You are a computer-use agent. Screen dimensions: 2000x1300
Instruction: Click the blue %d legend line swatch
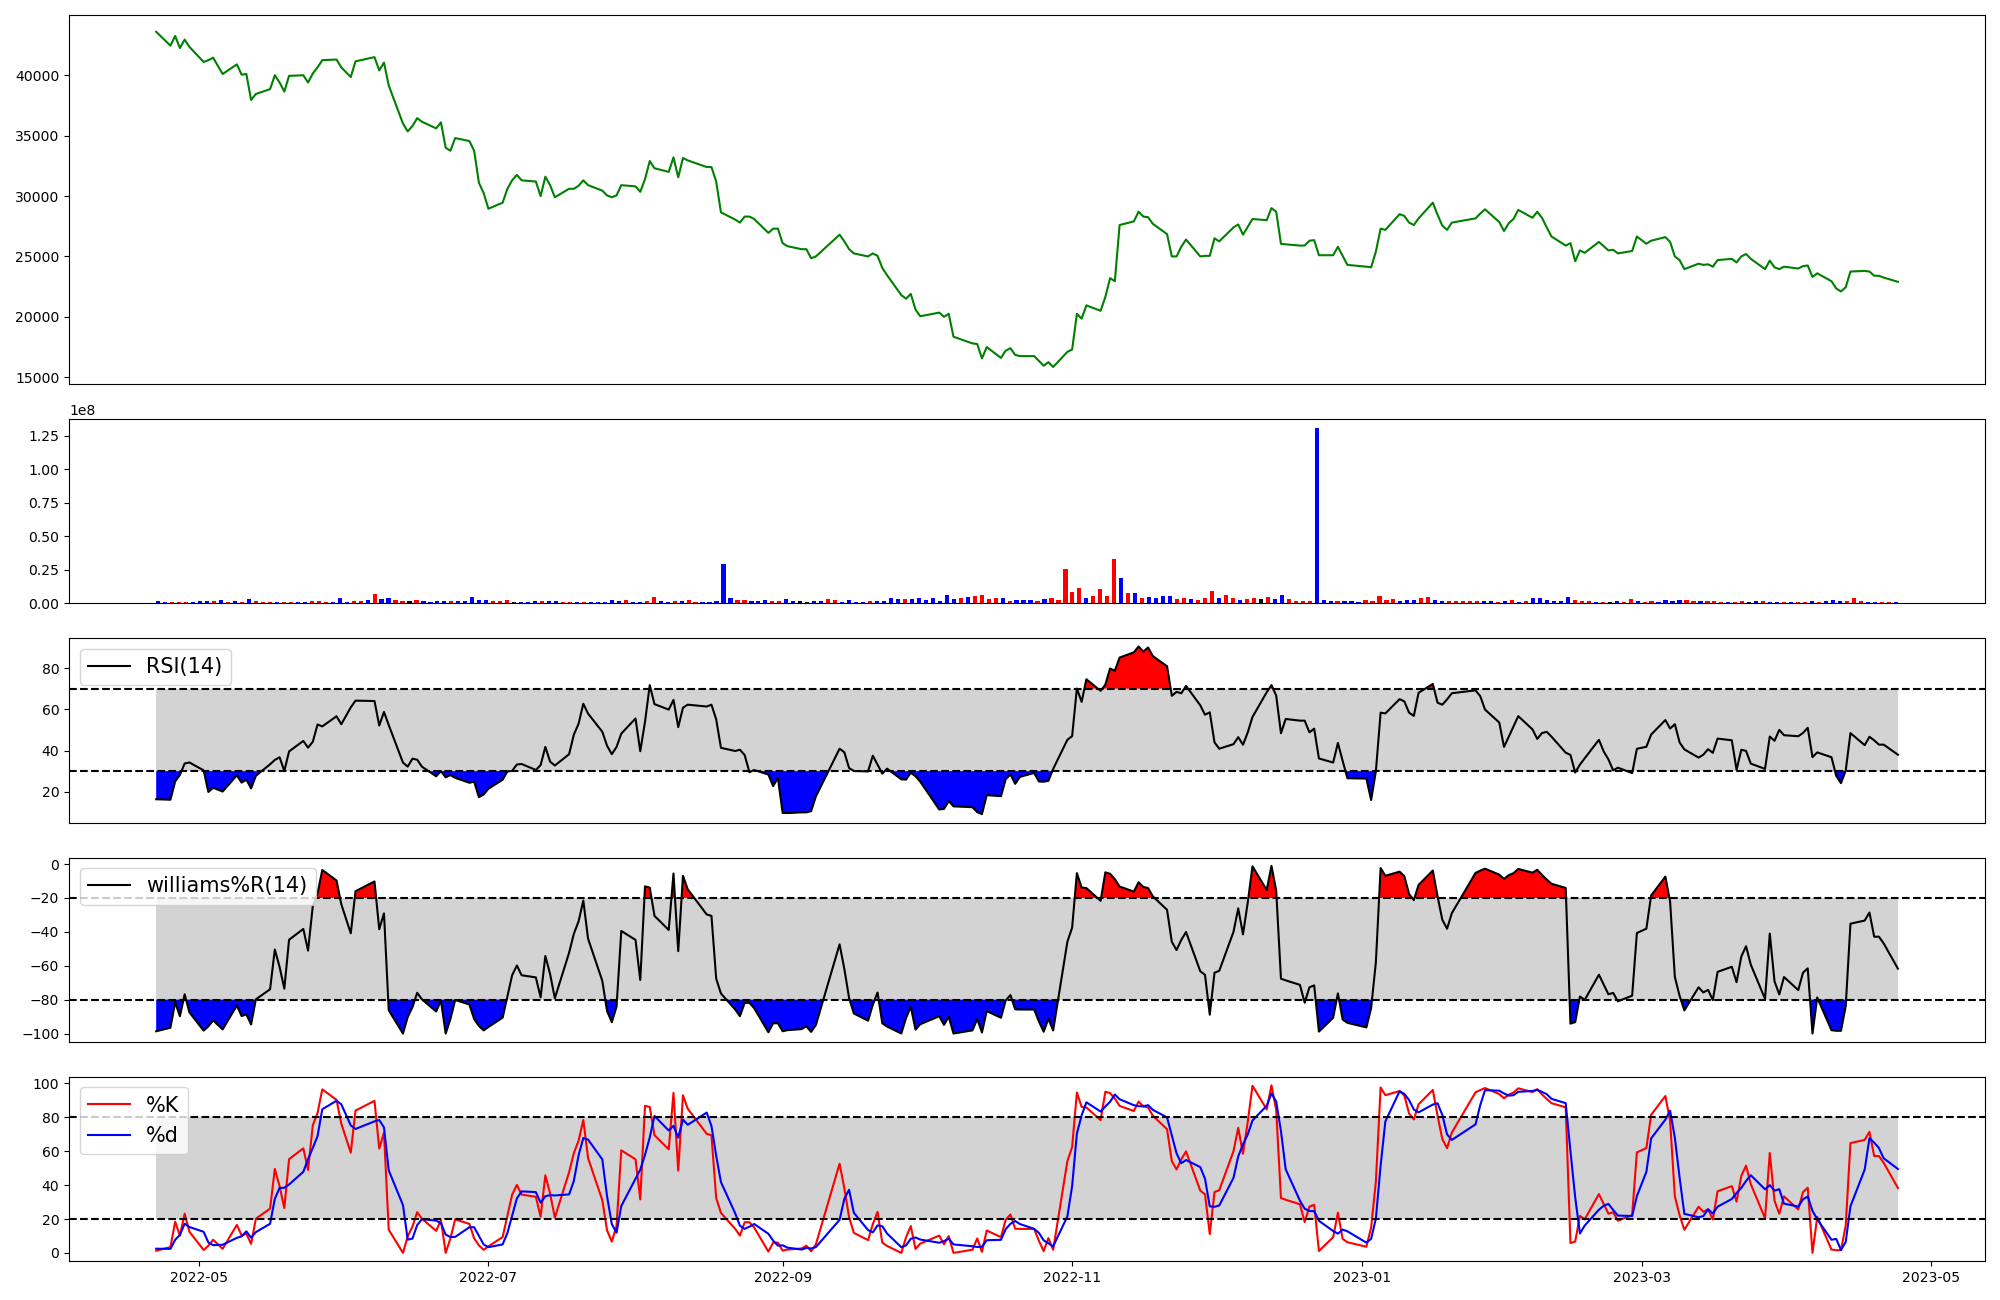click(109, 1135)
